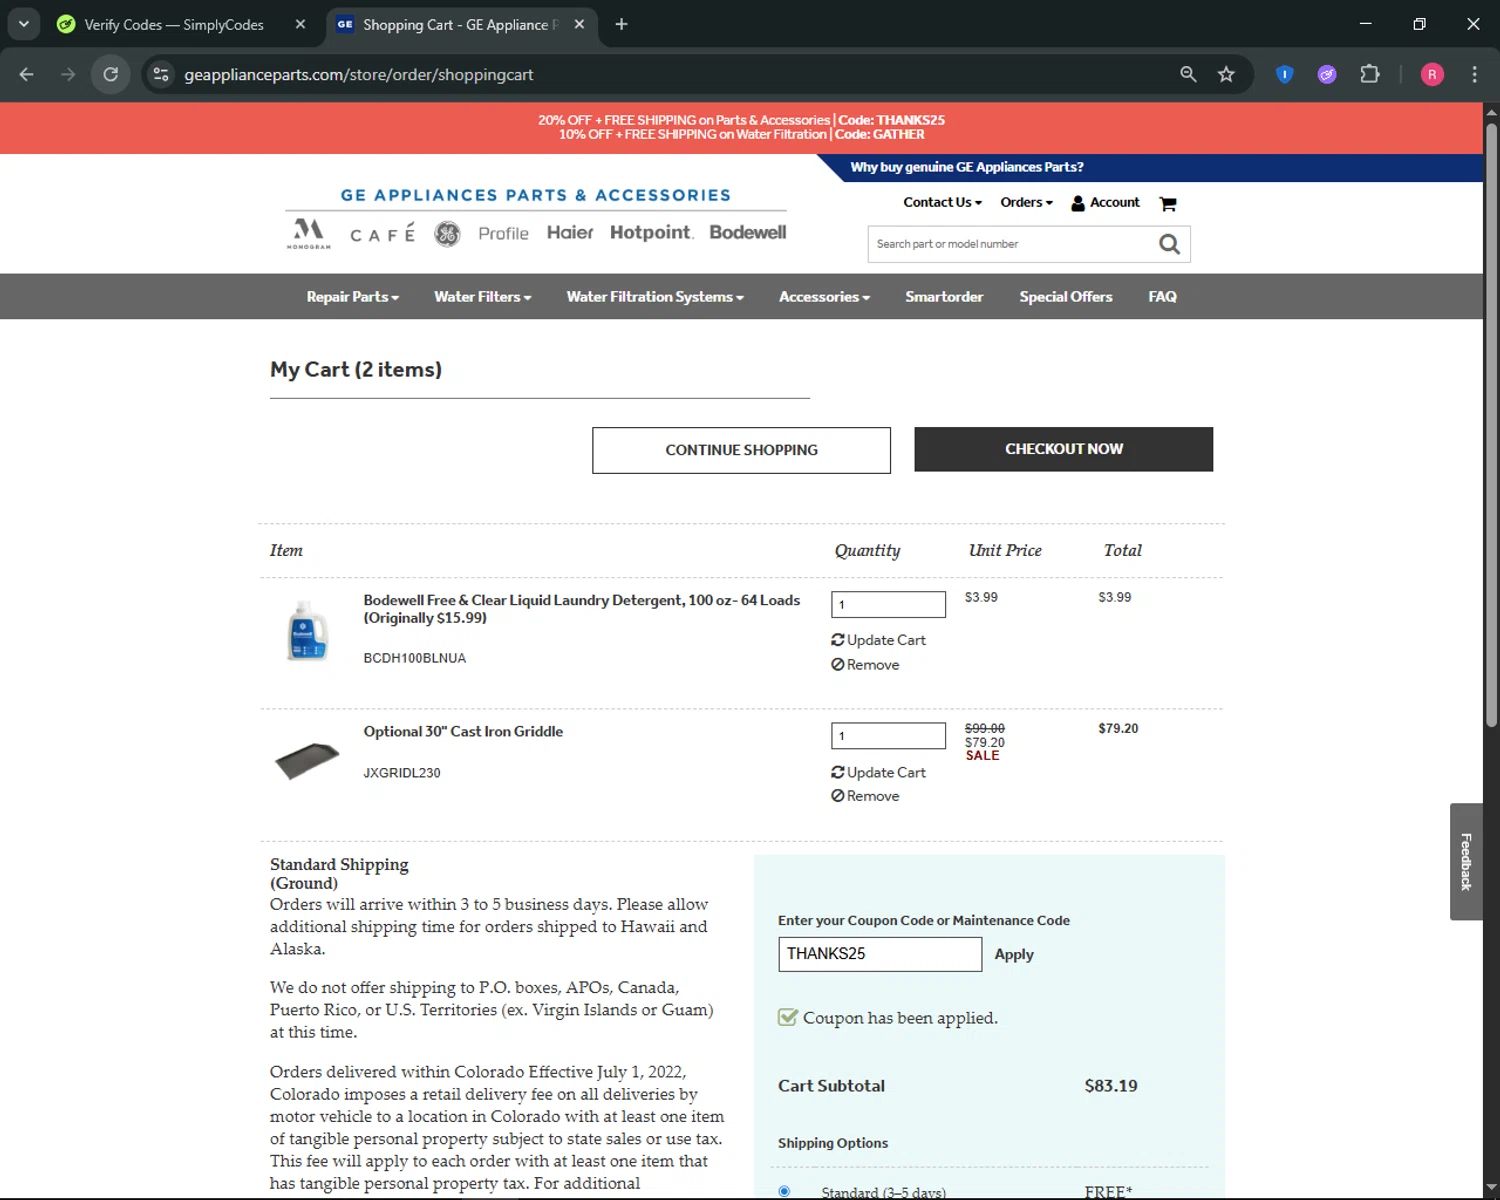This screenshot has height=1200, width=1500.
Task: Open the Bodewell Laundry Detergent product link
Action: (581, 609)
